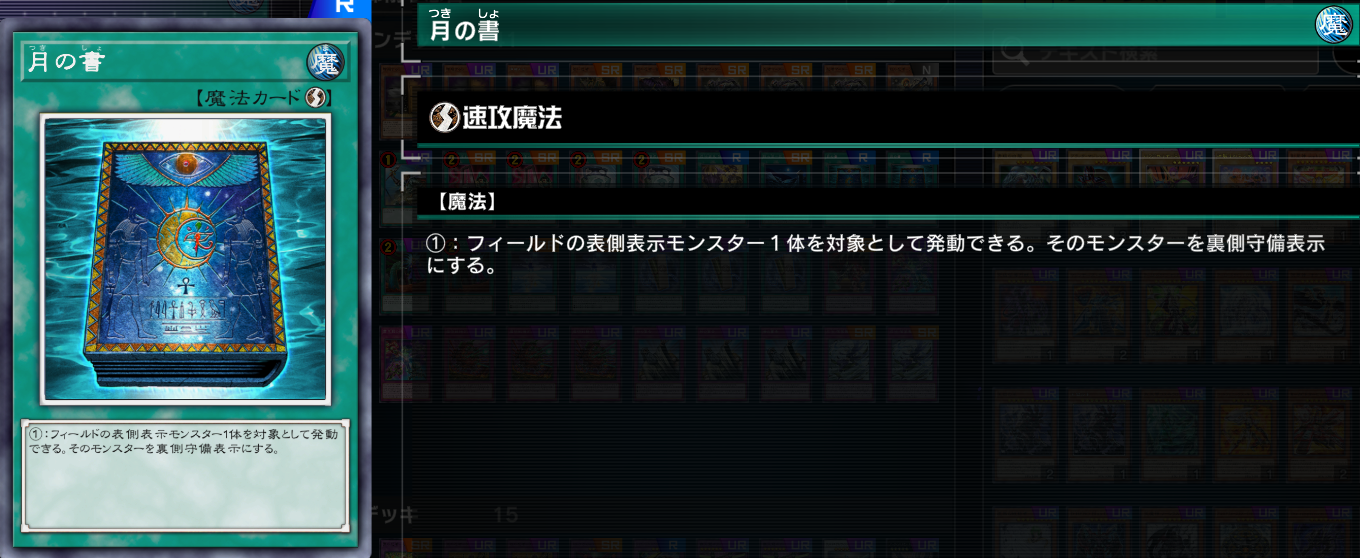This screenshot has width=1360, height=558.
Task: Open the Book of Moon card artwork
Action: click(x=184, y=259)
